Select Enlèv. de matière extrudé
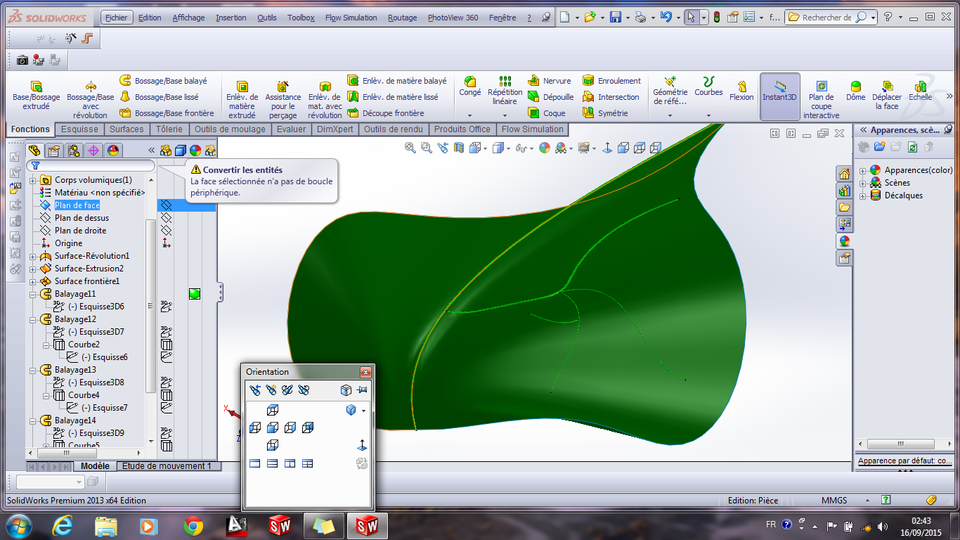 tap(242, 99)
